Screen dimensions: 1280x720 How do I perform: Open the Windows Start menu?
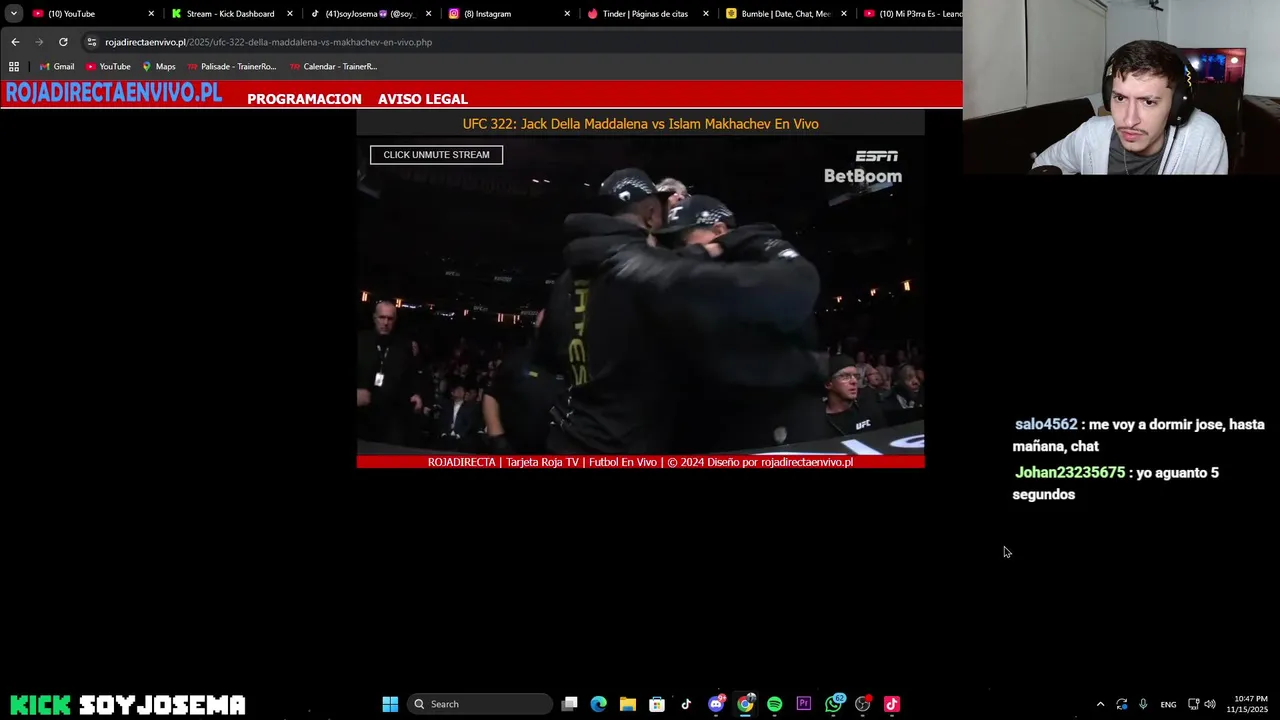pos(390,704)
